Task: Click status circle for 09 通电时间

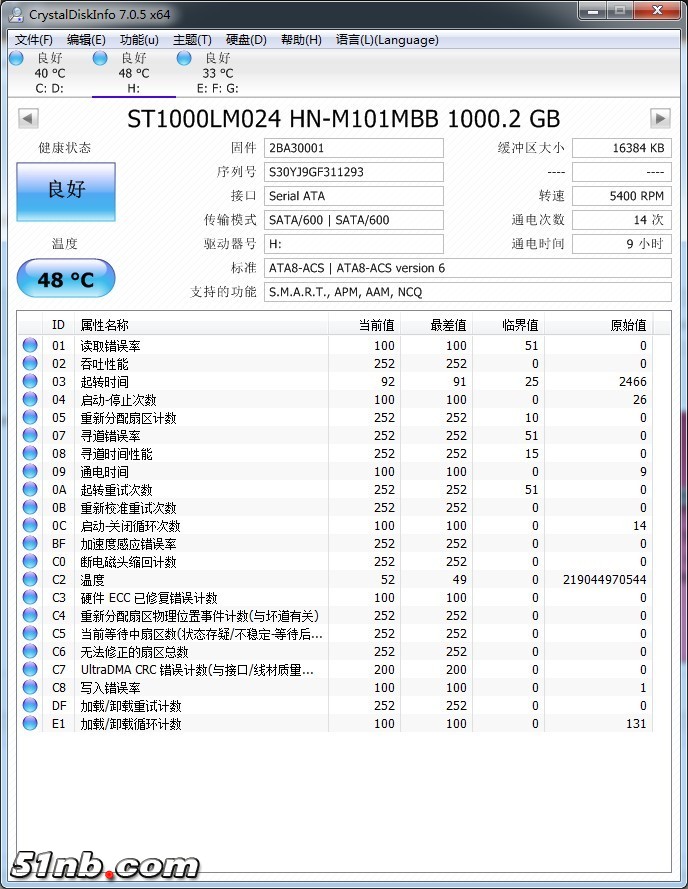Action: coord(30,471)
